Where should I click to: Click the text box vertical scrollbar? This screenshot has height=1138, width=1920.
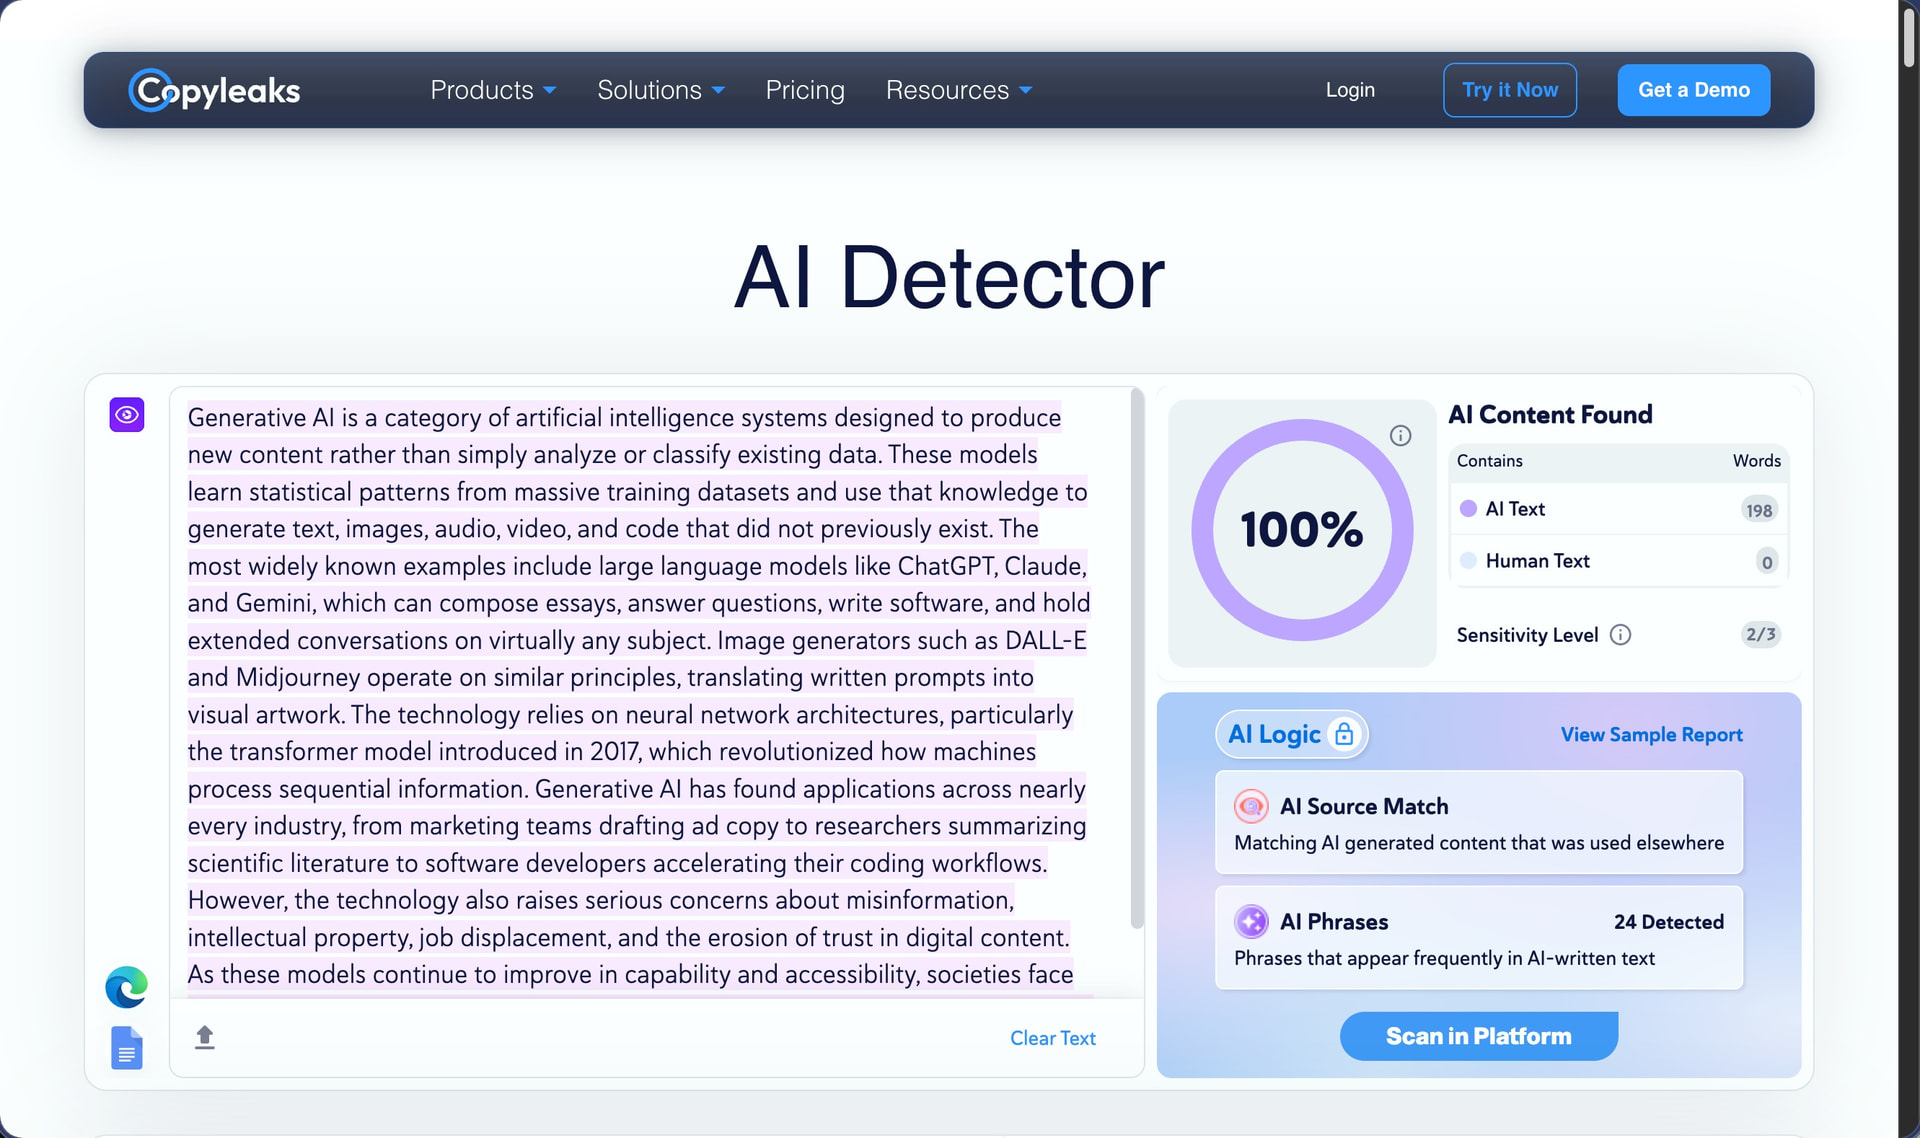tap(1137, 660)
